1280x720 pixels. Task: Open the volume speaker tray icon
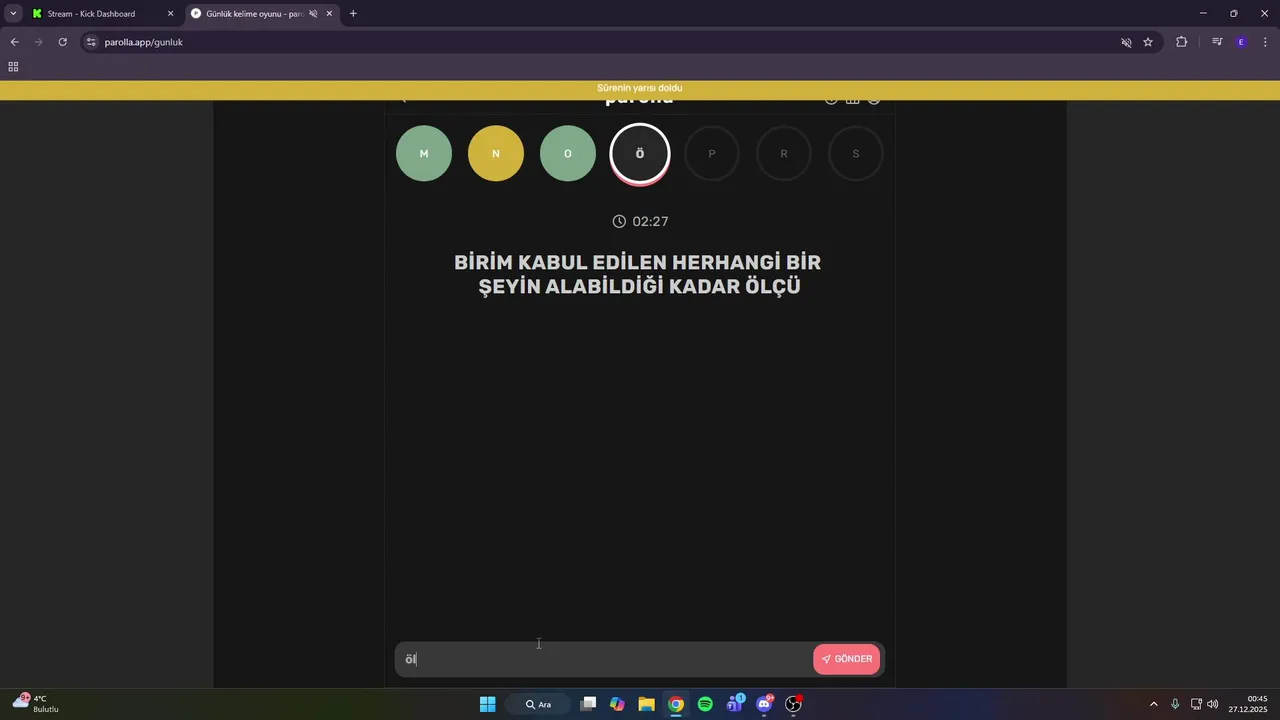point(1213,704)
